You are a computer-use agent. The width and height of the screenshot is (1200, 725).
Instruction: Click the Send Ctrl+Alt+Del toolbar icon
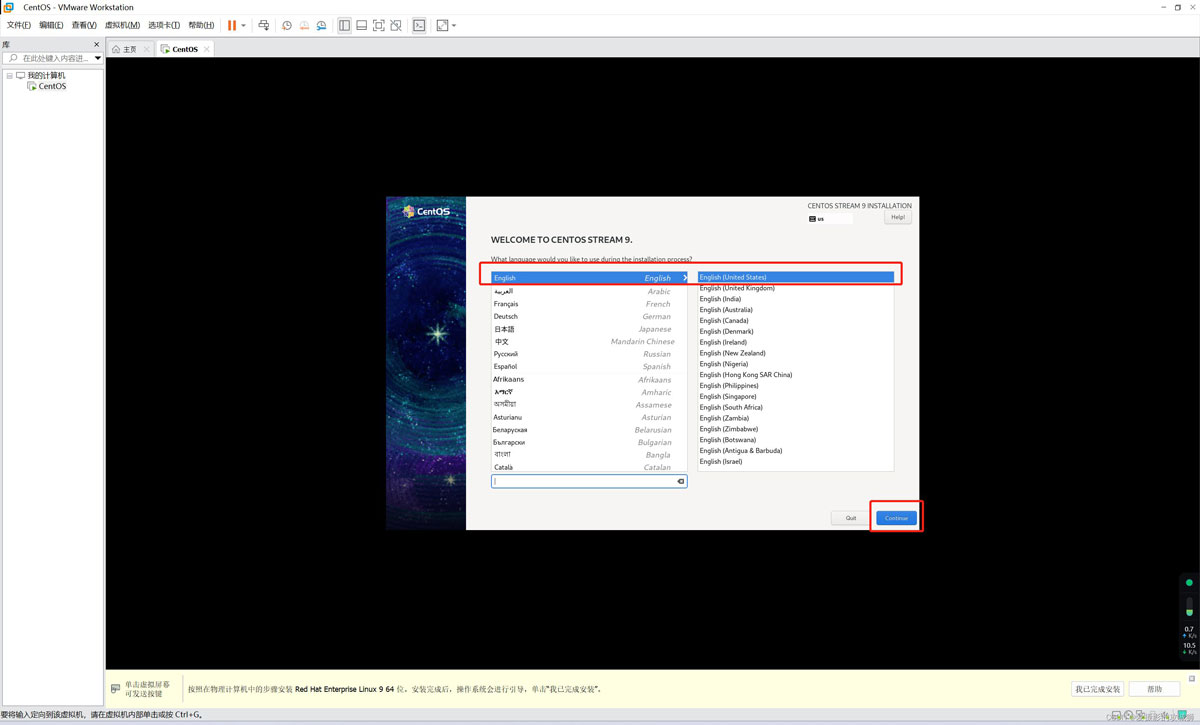(264, 25)
